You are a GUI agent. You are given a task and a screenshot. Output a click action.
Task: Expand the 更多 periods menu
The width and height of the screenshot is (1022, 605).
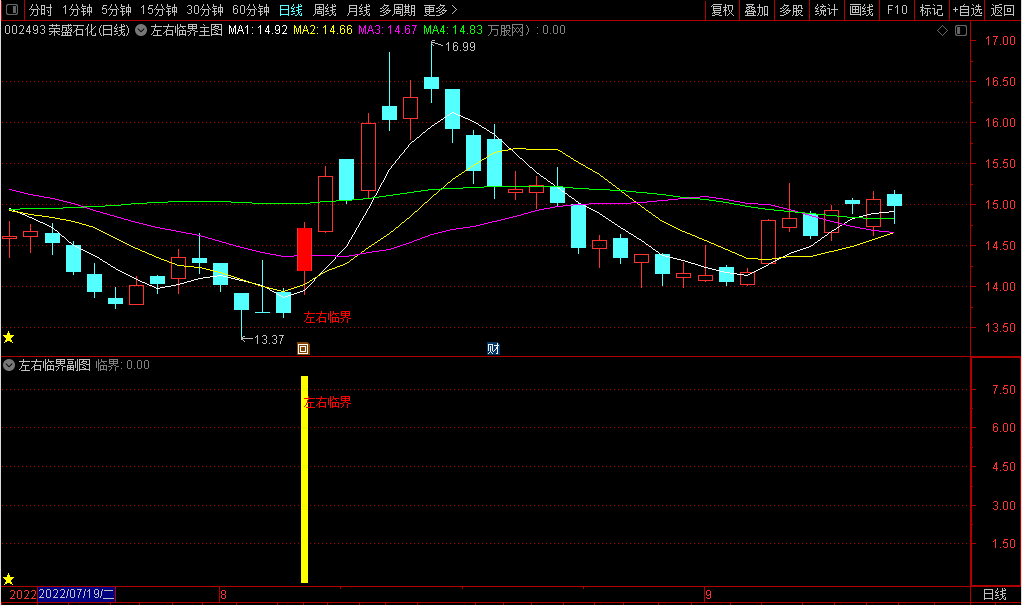(440, 10)
